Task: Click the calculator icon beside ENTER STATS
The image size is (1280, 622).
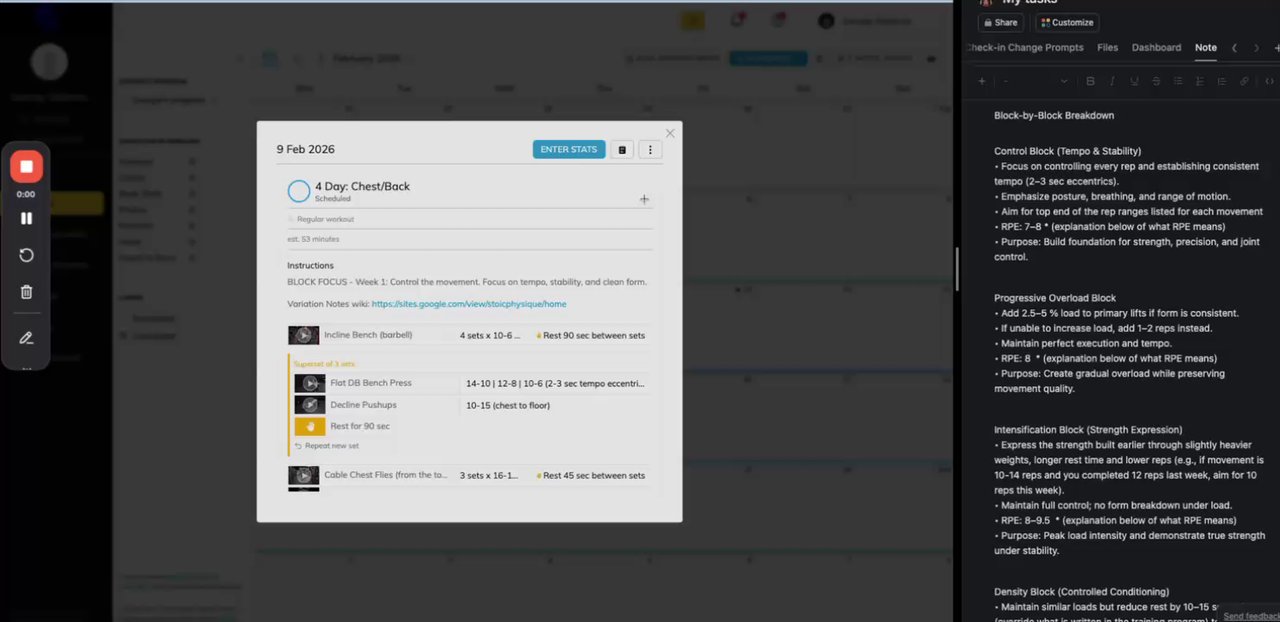Action: 622,150
